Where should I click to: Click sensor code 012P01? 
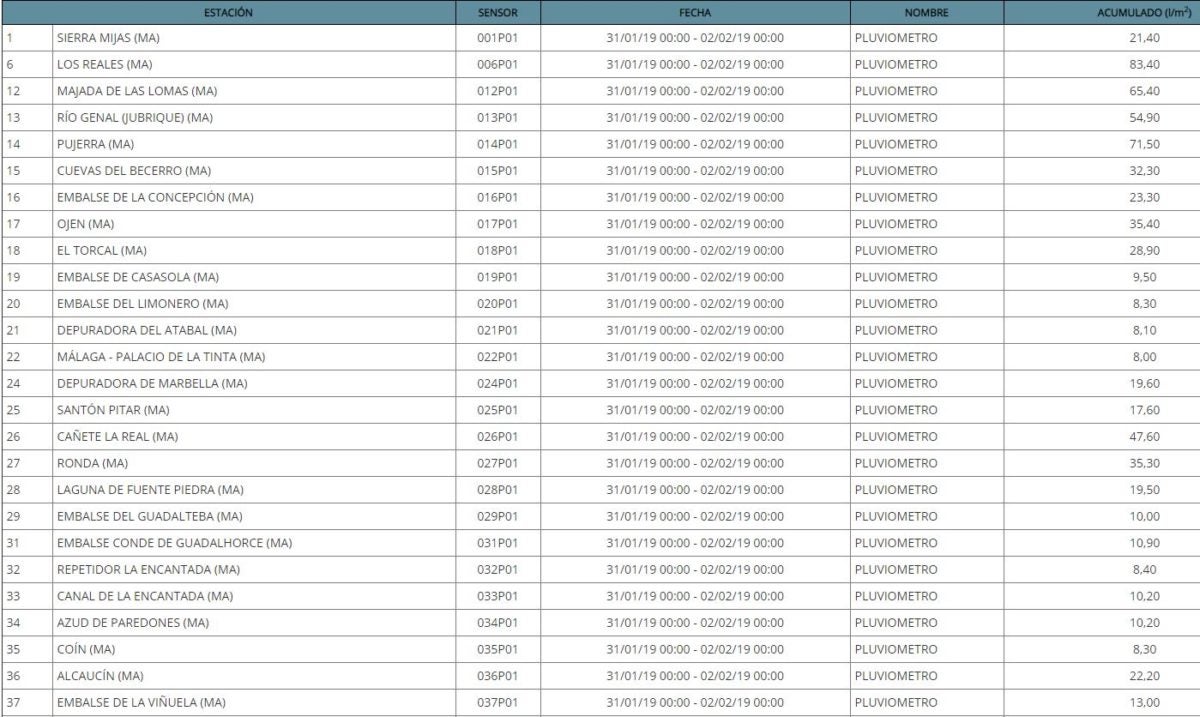pos(497,91)
